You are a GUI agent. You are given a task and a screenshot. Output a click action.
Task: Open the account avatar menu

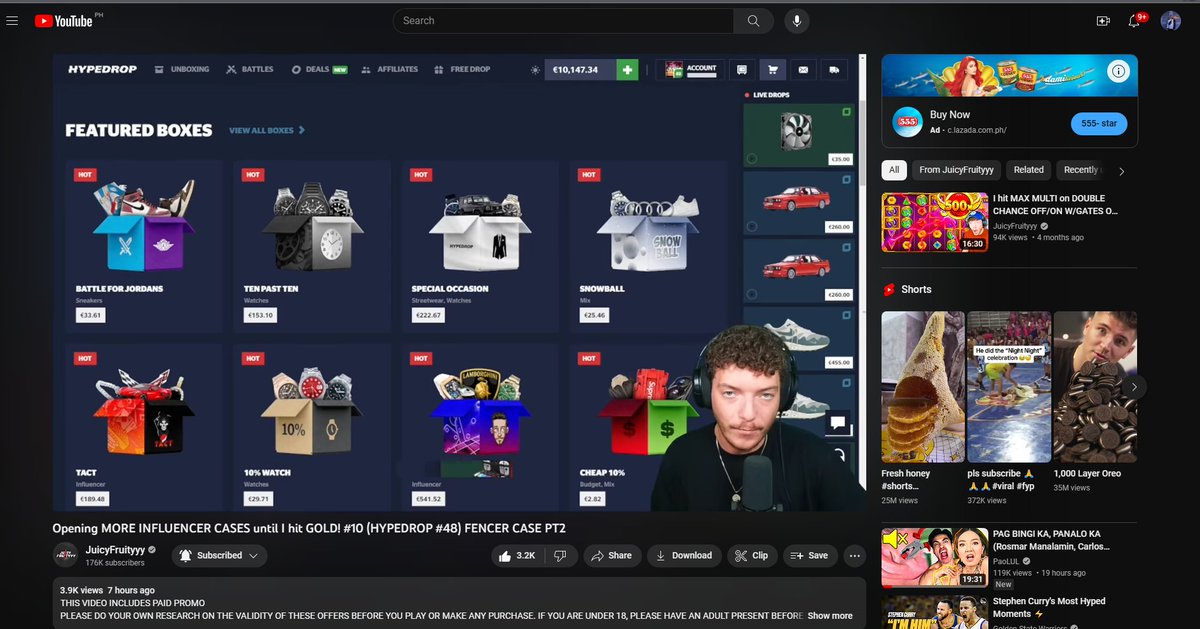[1171, 20]
